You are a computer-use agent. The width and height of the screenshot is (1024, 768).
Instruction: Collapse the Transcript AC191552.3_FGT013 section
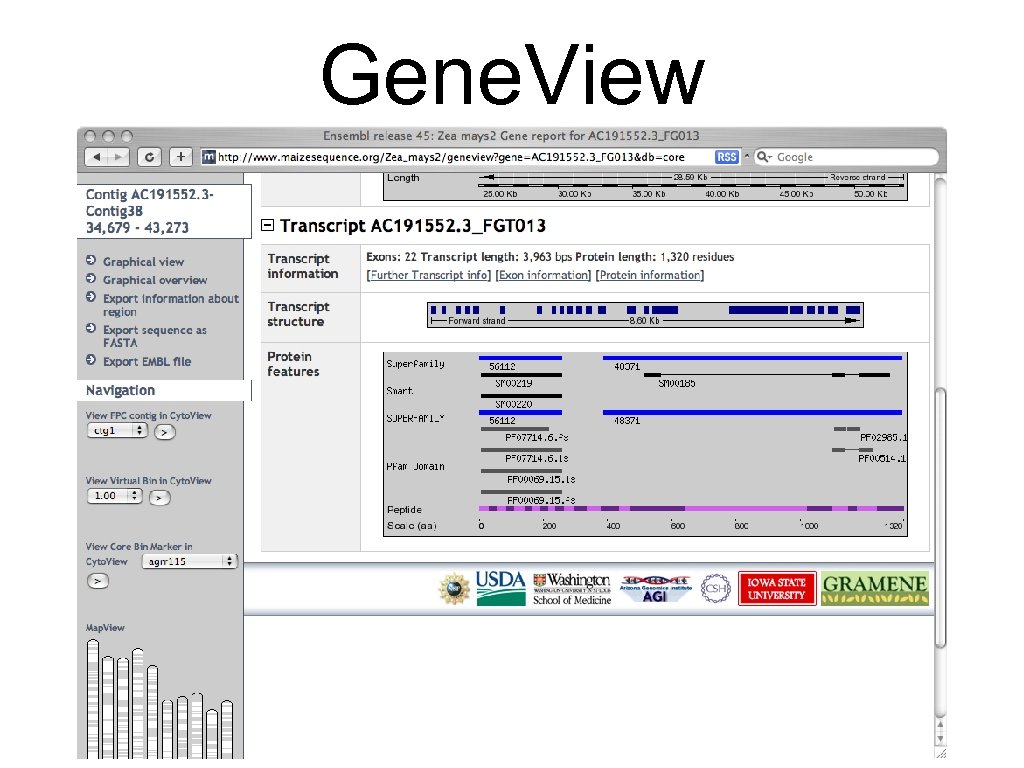(x=267, y=225)
